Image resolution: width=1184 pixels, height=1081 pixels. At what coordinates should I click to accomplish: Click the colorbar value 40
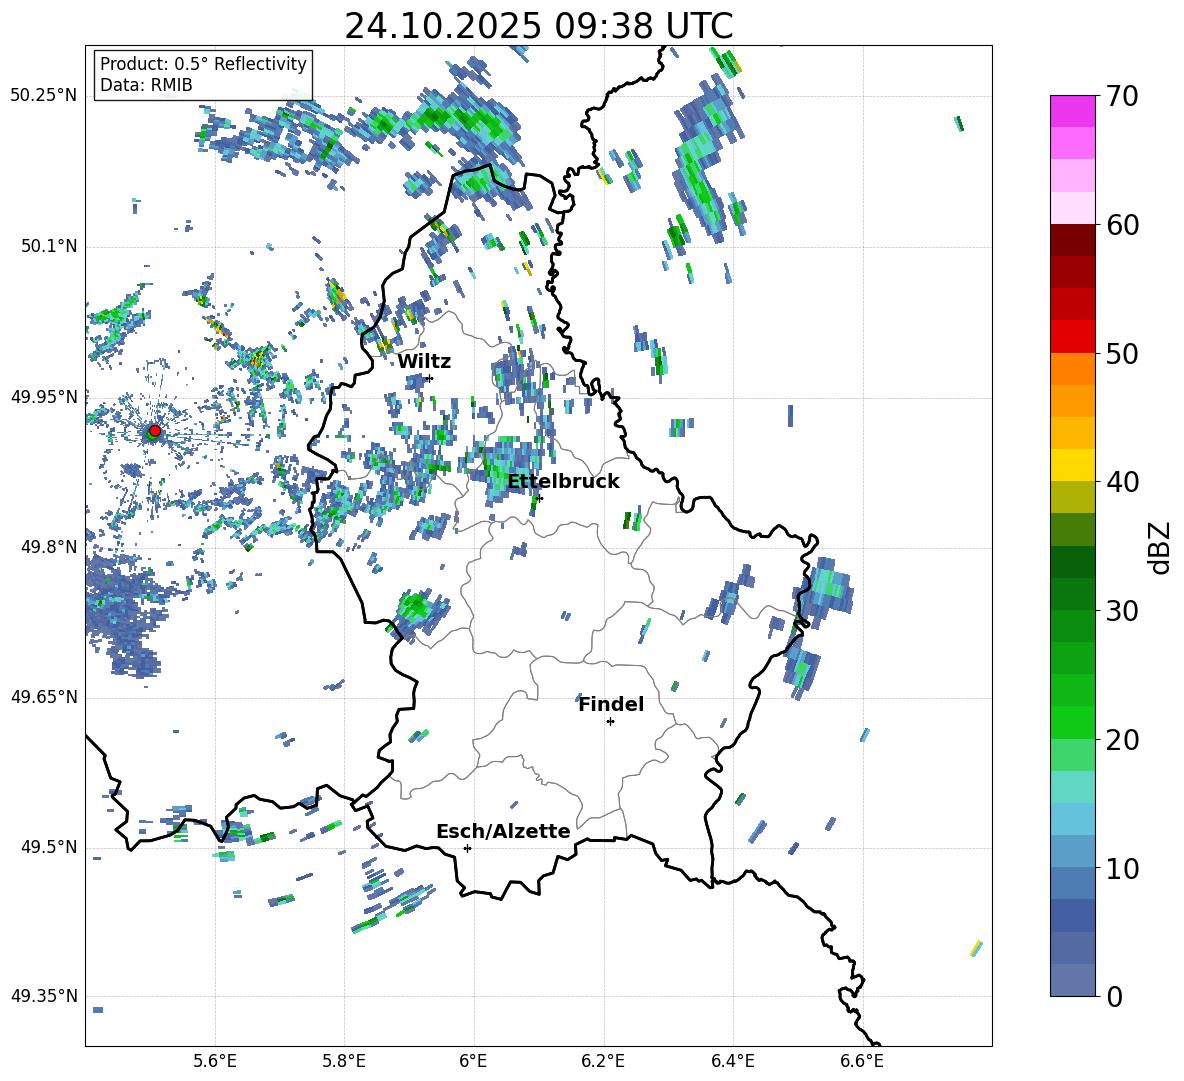pos(1122,482)
